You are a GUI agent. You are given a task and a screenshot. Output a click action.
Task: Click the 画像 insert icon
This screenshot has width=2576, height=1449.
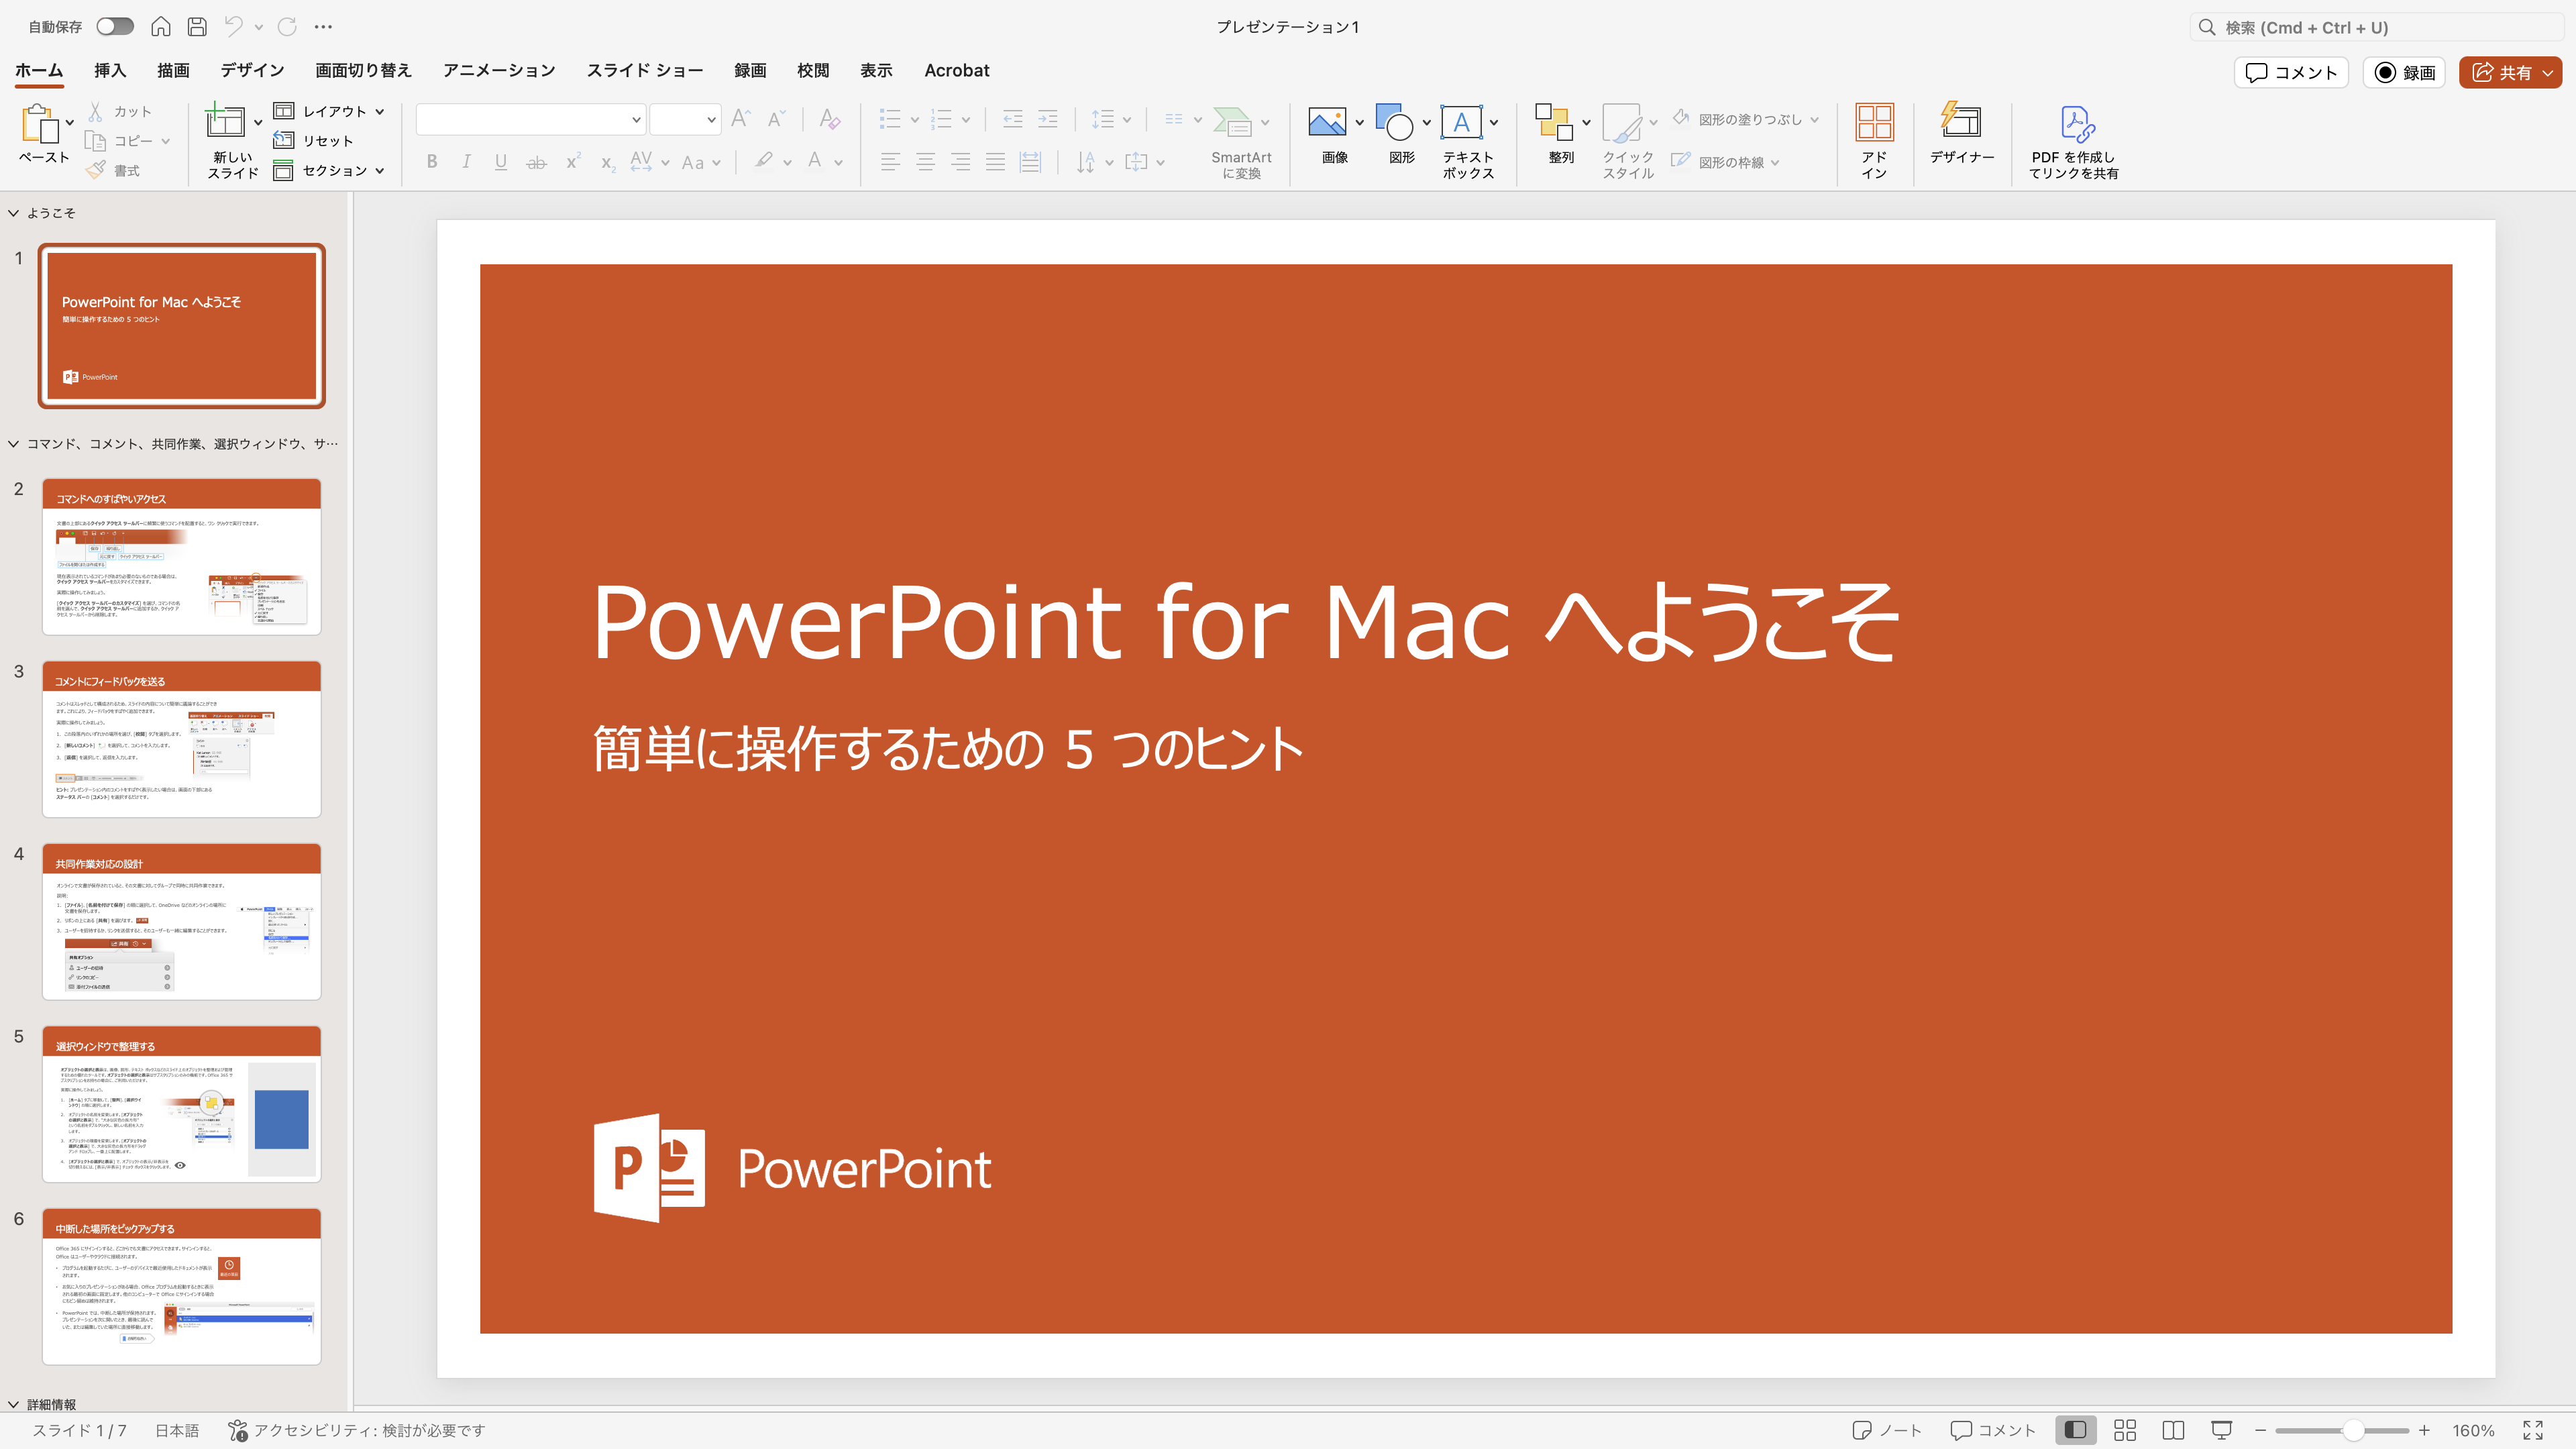pyautogui.click(x=1327, y=123)
